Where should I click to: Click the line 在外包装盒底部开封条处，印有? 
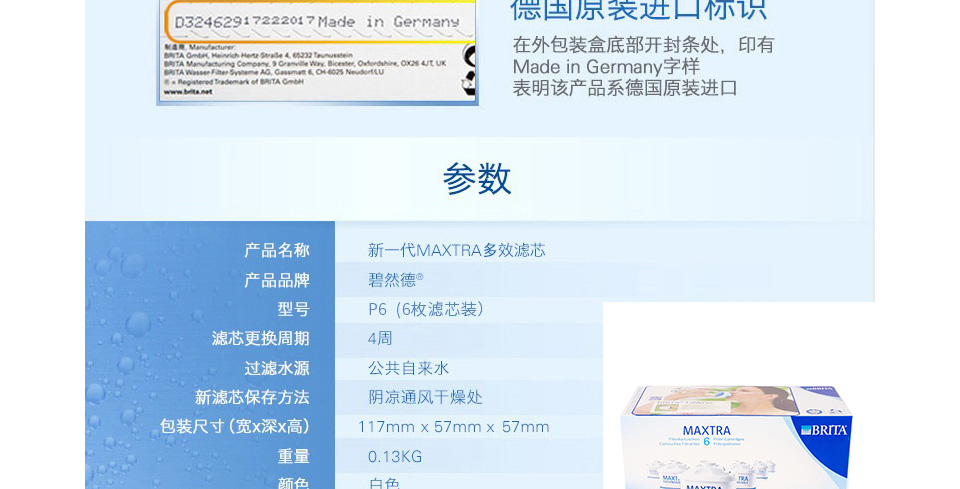[x=643, y=45]
